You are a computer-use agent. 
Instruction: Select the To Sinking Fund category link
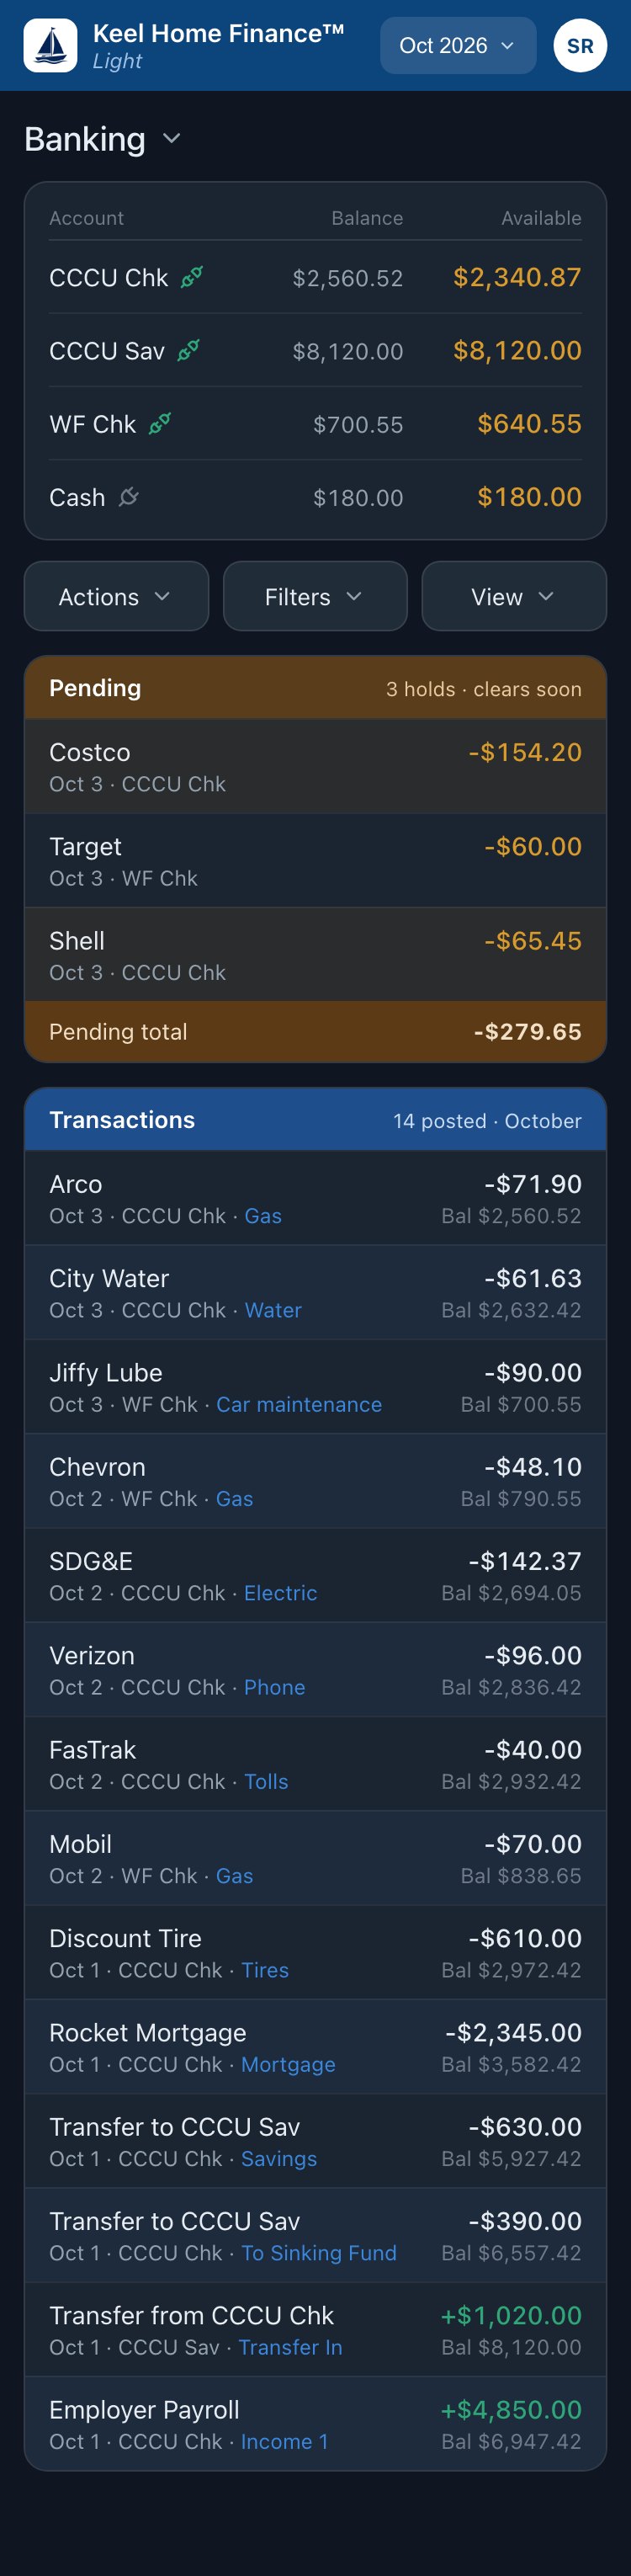[x=319, y=2253]
